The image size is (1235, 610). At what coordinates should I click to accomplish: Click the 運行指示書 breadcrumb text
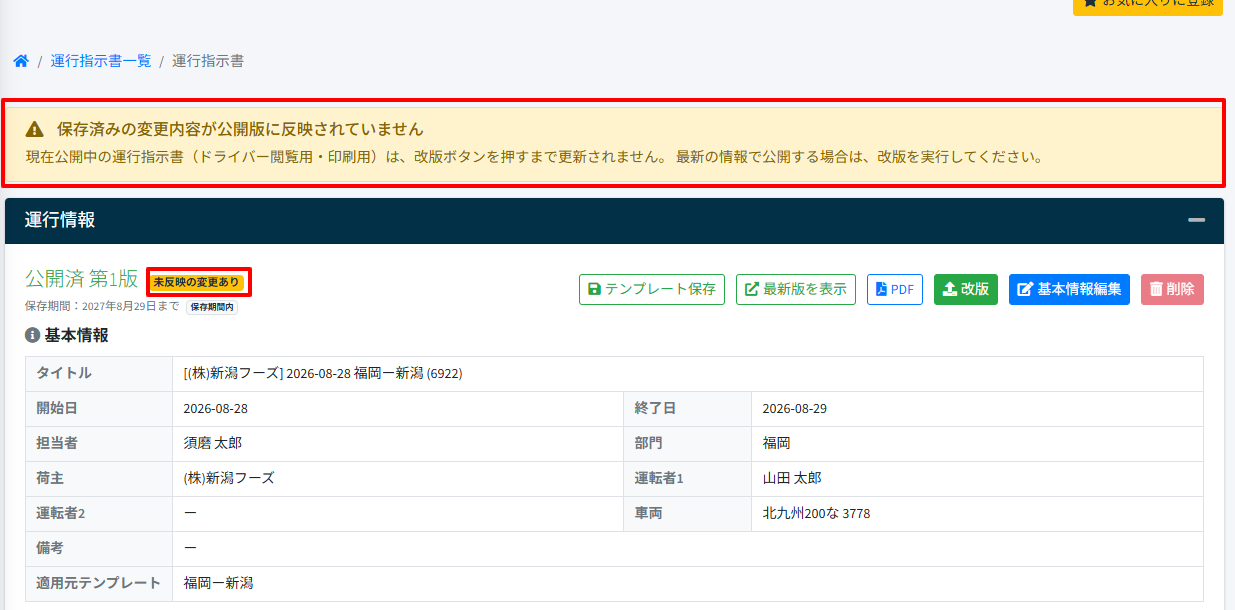pyautogui.click(x=208, y=61)
